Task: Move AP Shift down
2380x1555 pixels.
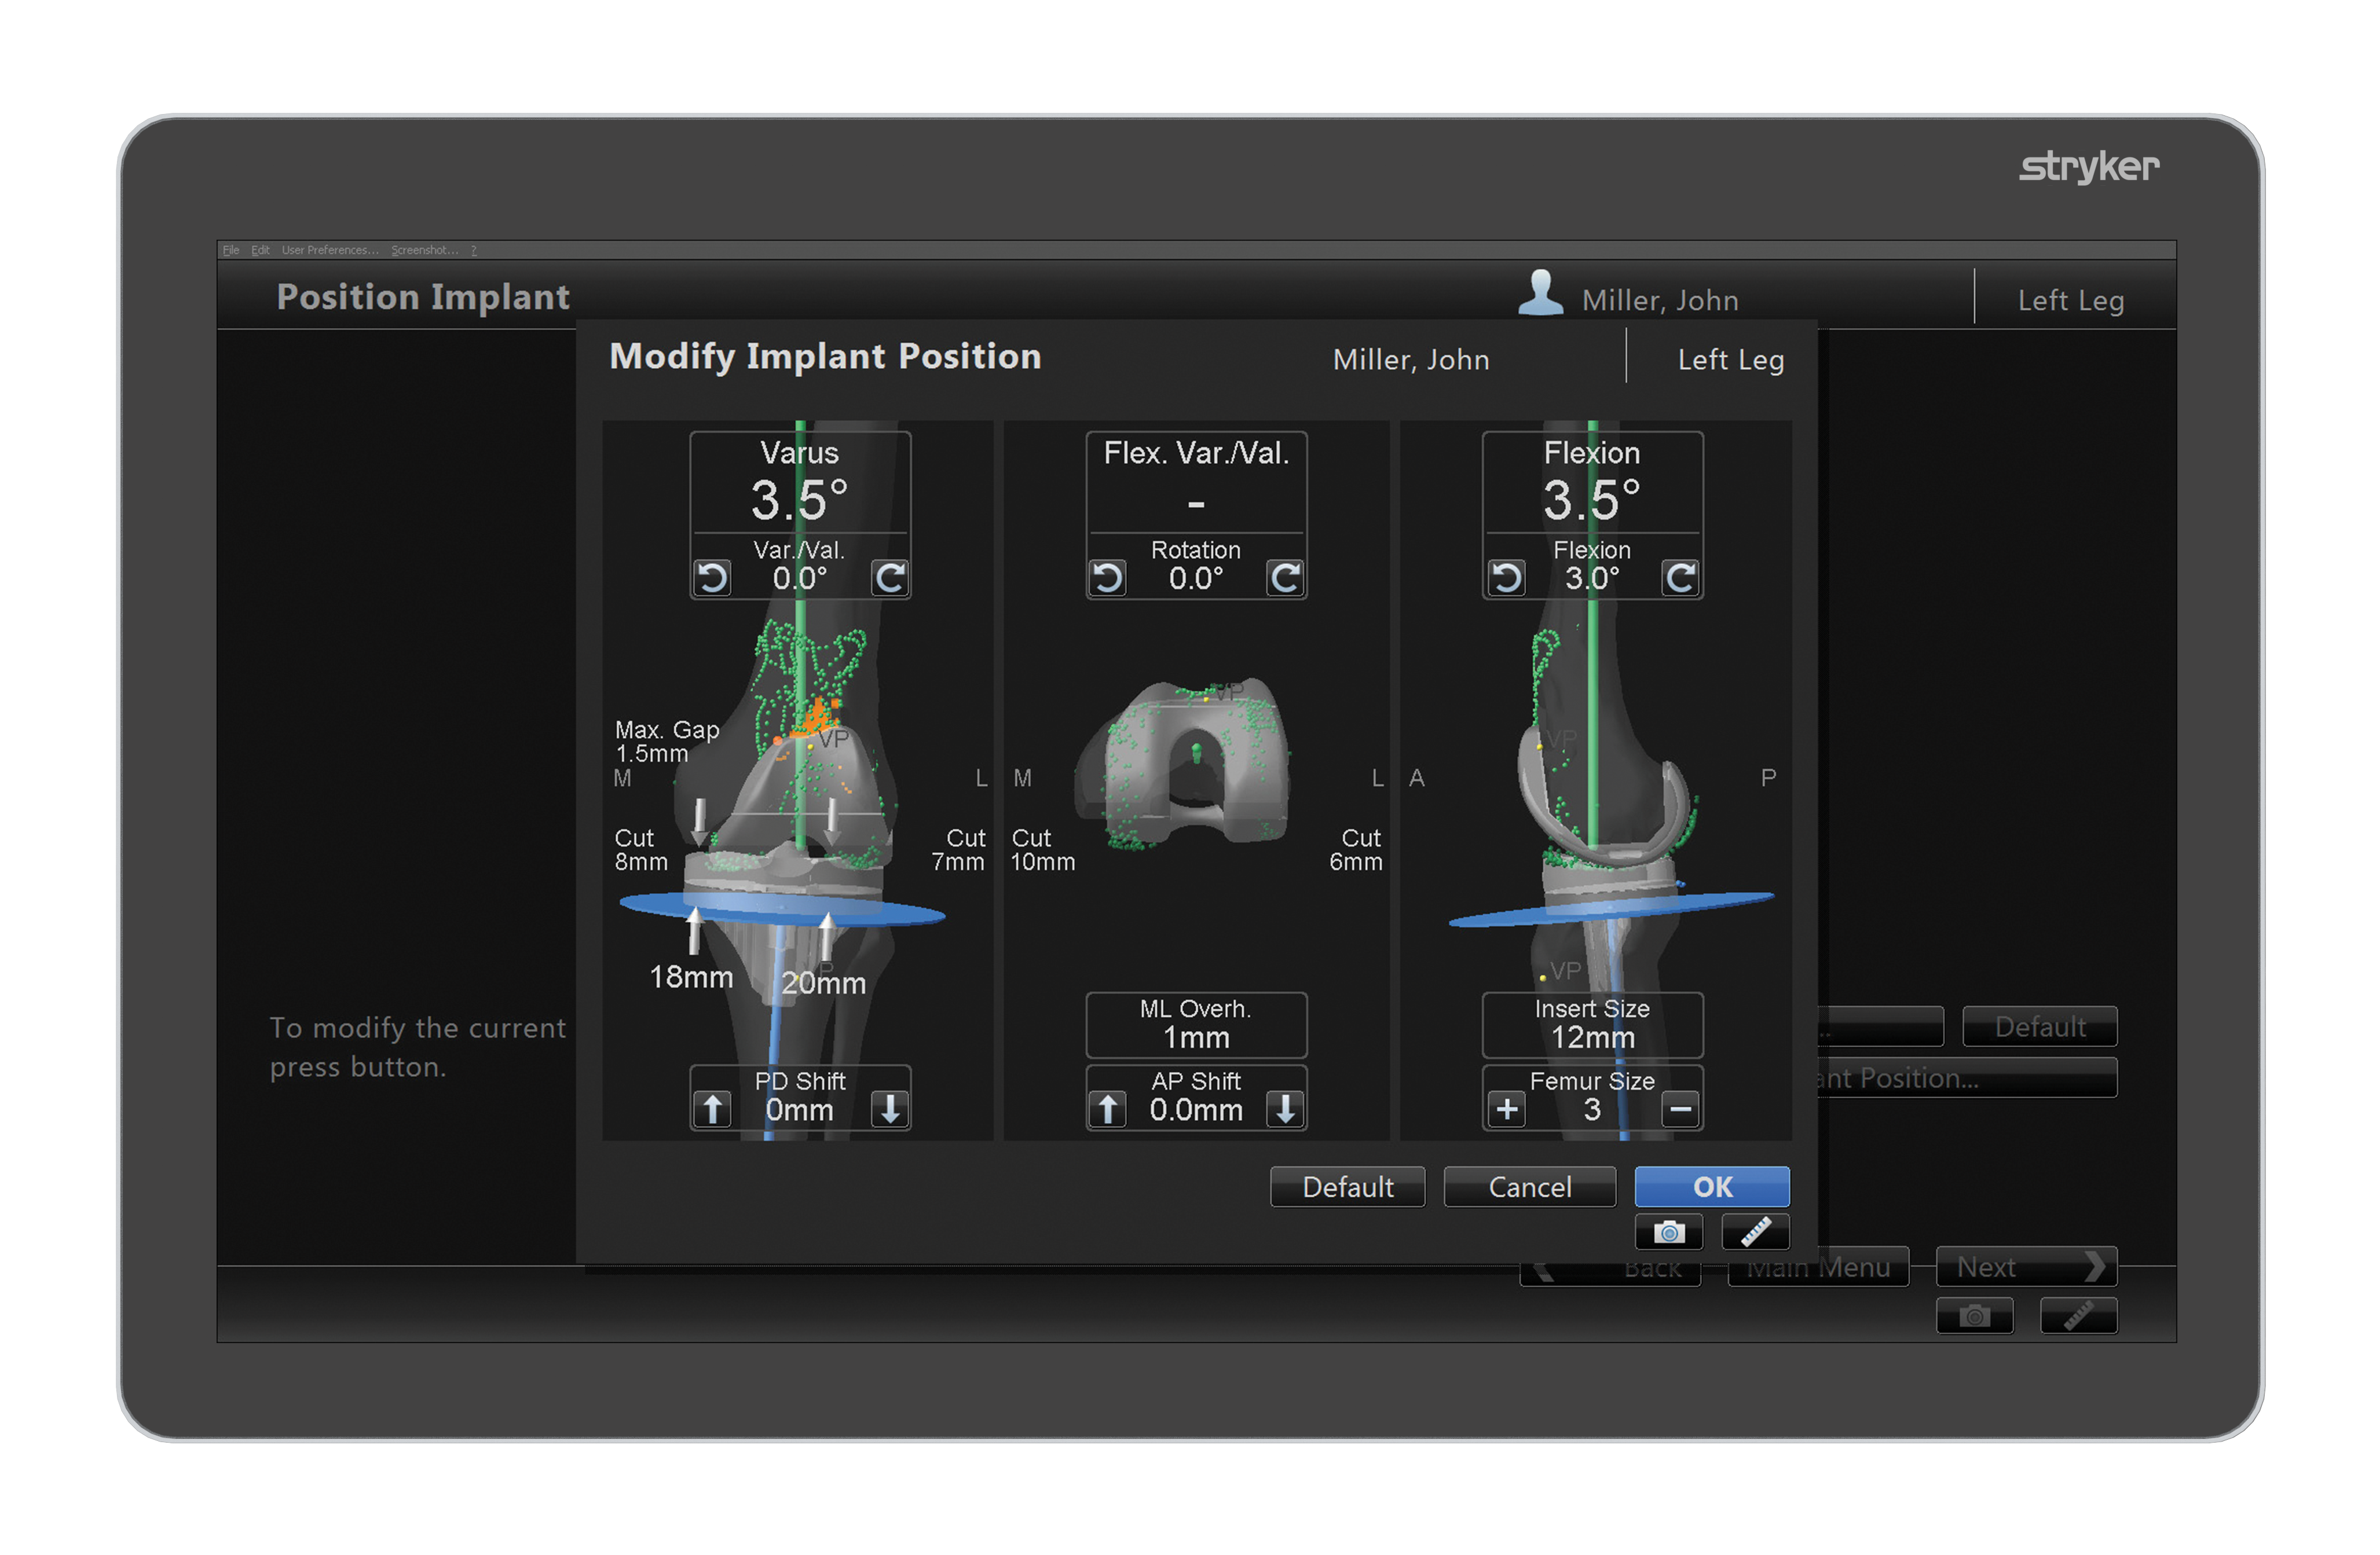Action: [x=1285, y=1109]
